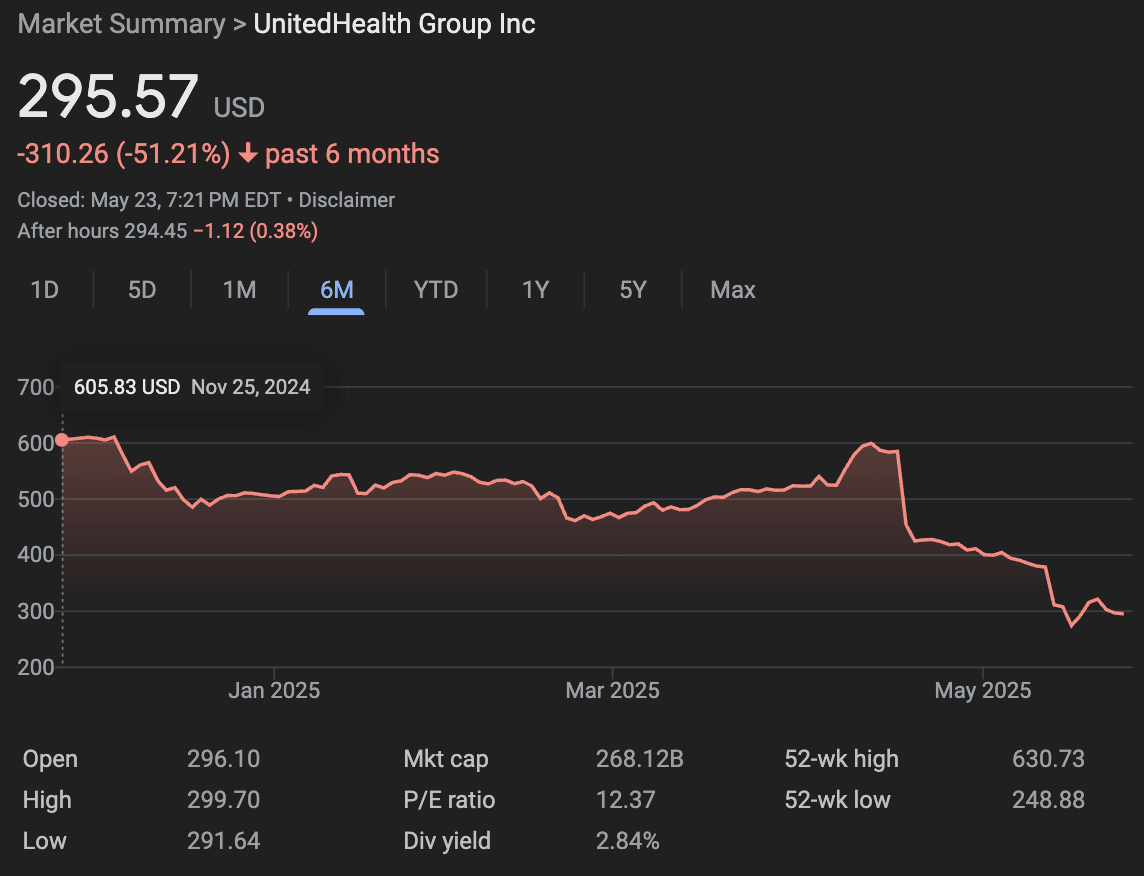
Task: Click the Div yield label
Action: (x=447, y=842)
